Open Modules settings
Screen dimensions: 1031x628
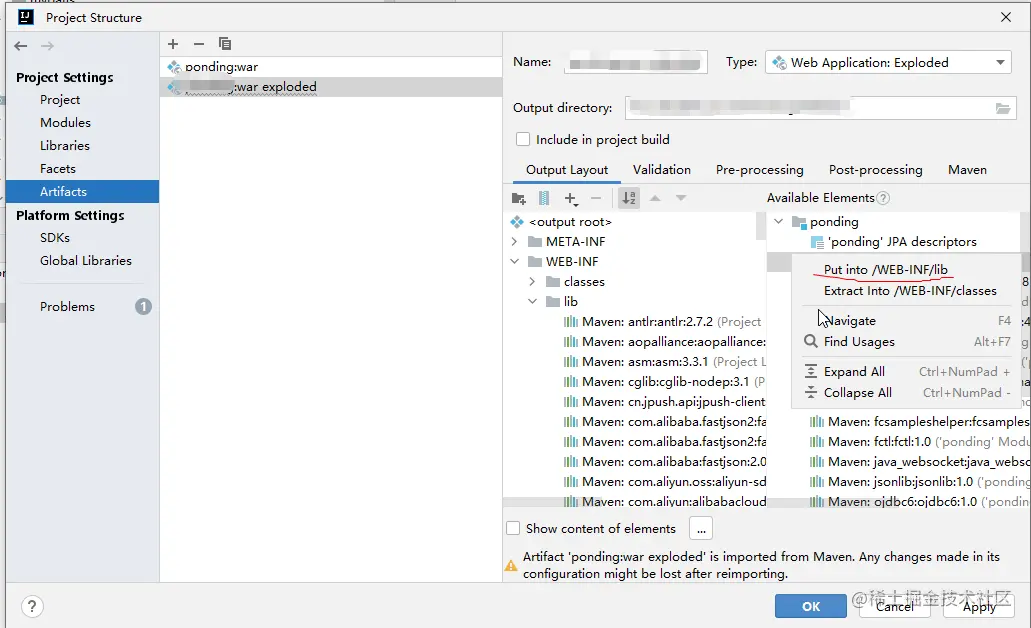point(65,123)
